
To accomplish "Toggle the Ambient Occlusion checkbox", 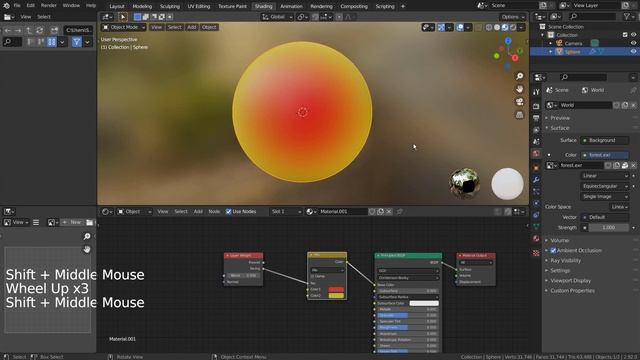I will [553, 250].
